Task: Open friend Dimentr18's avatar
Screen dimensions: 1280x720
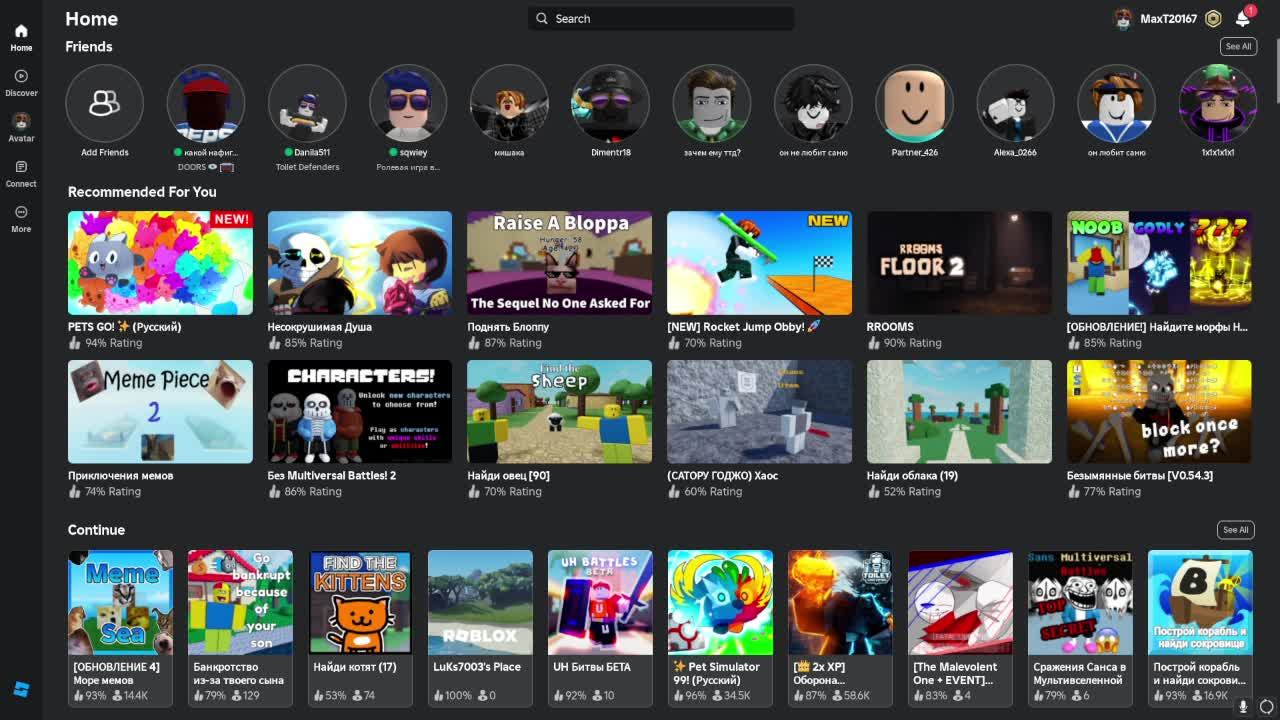Action: coord(610,103)
